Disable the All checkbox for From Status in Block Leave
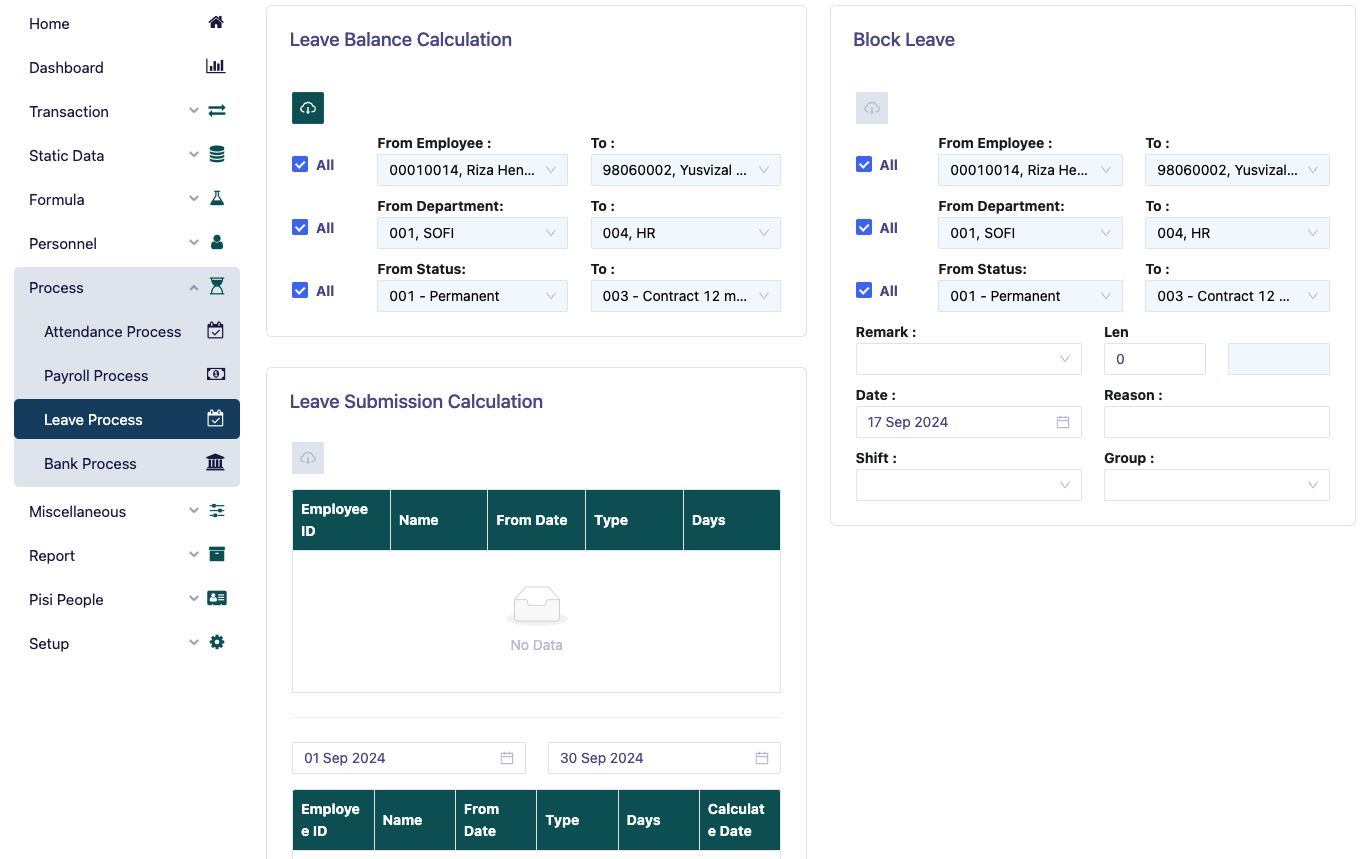Viewport: 1363px width, 859px height. click(x=864, y=290)
